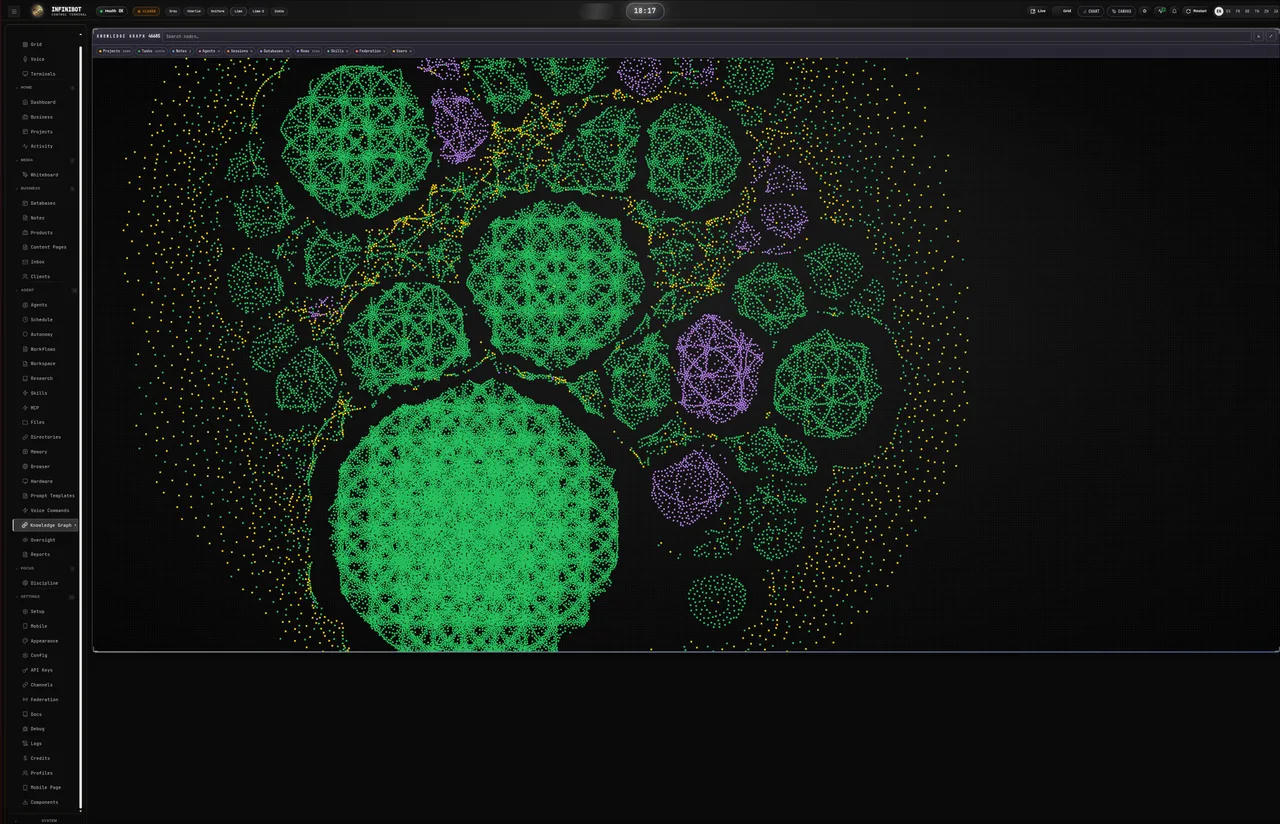Open the hamburger menu beside the Infinibot logo
This screenshot has height=824, width=1280.
click(14, 11)
